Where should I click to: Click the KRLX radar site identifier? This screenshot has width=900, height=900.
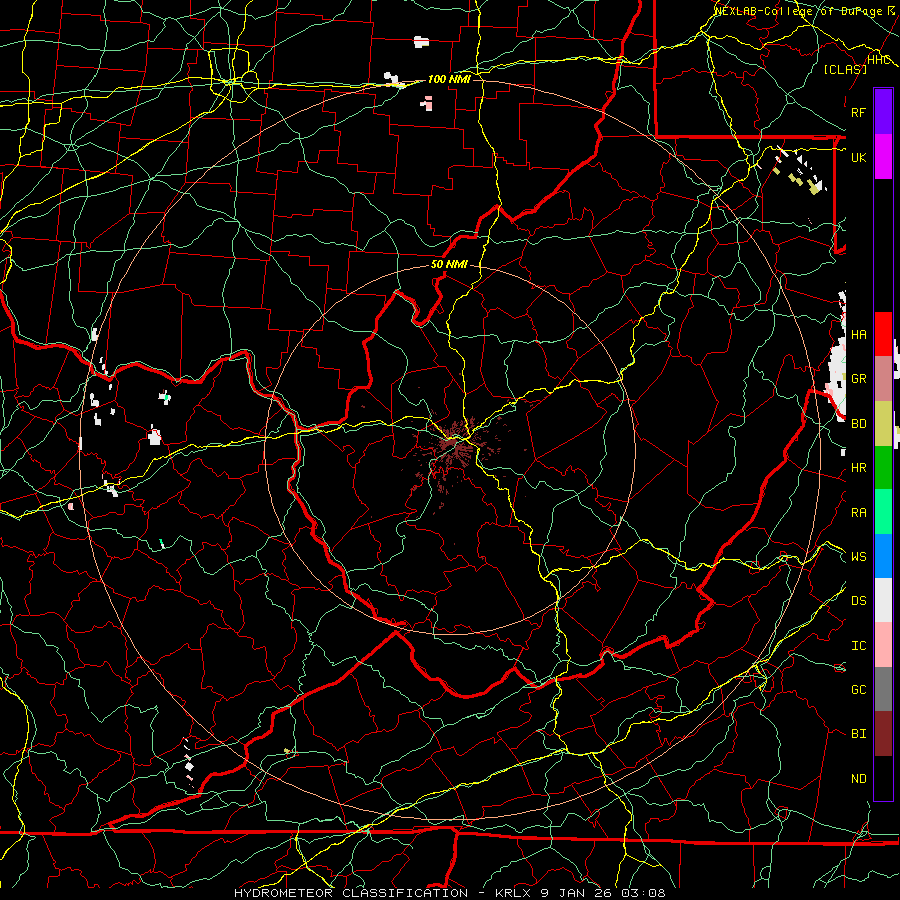pyautogui.click(x=512, y=893)
